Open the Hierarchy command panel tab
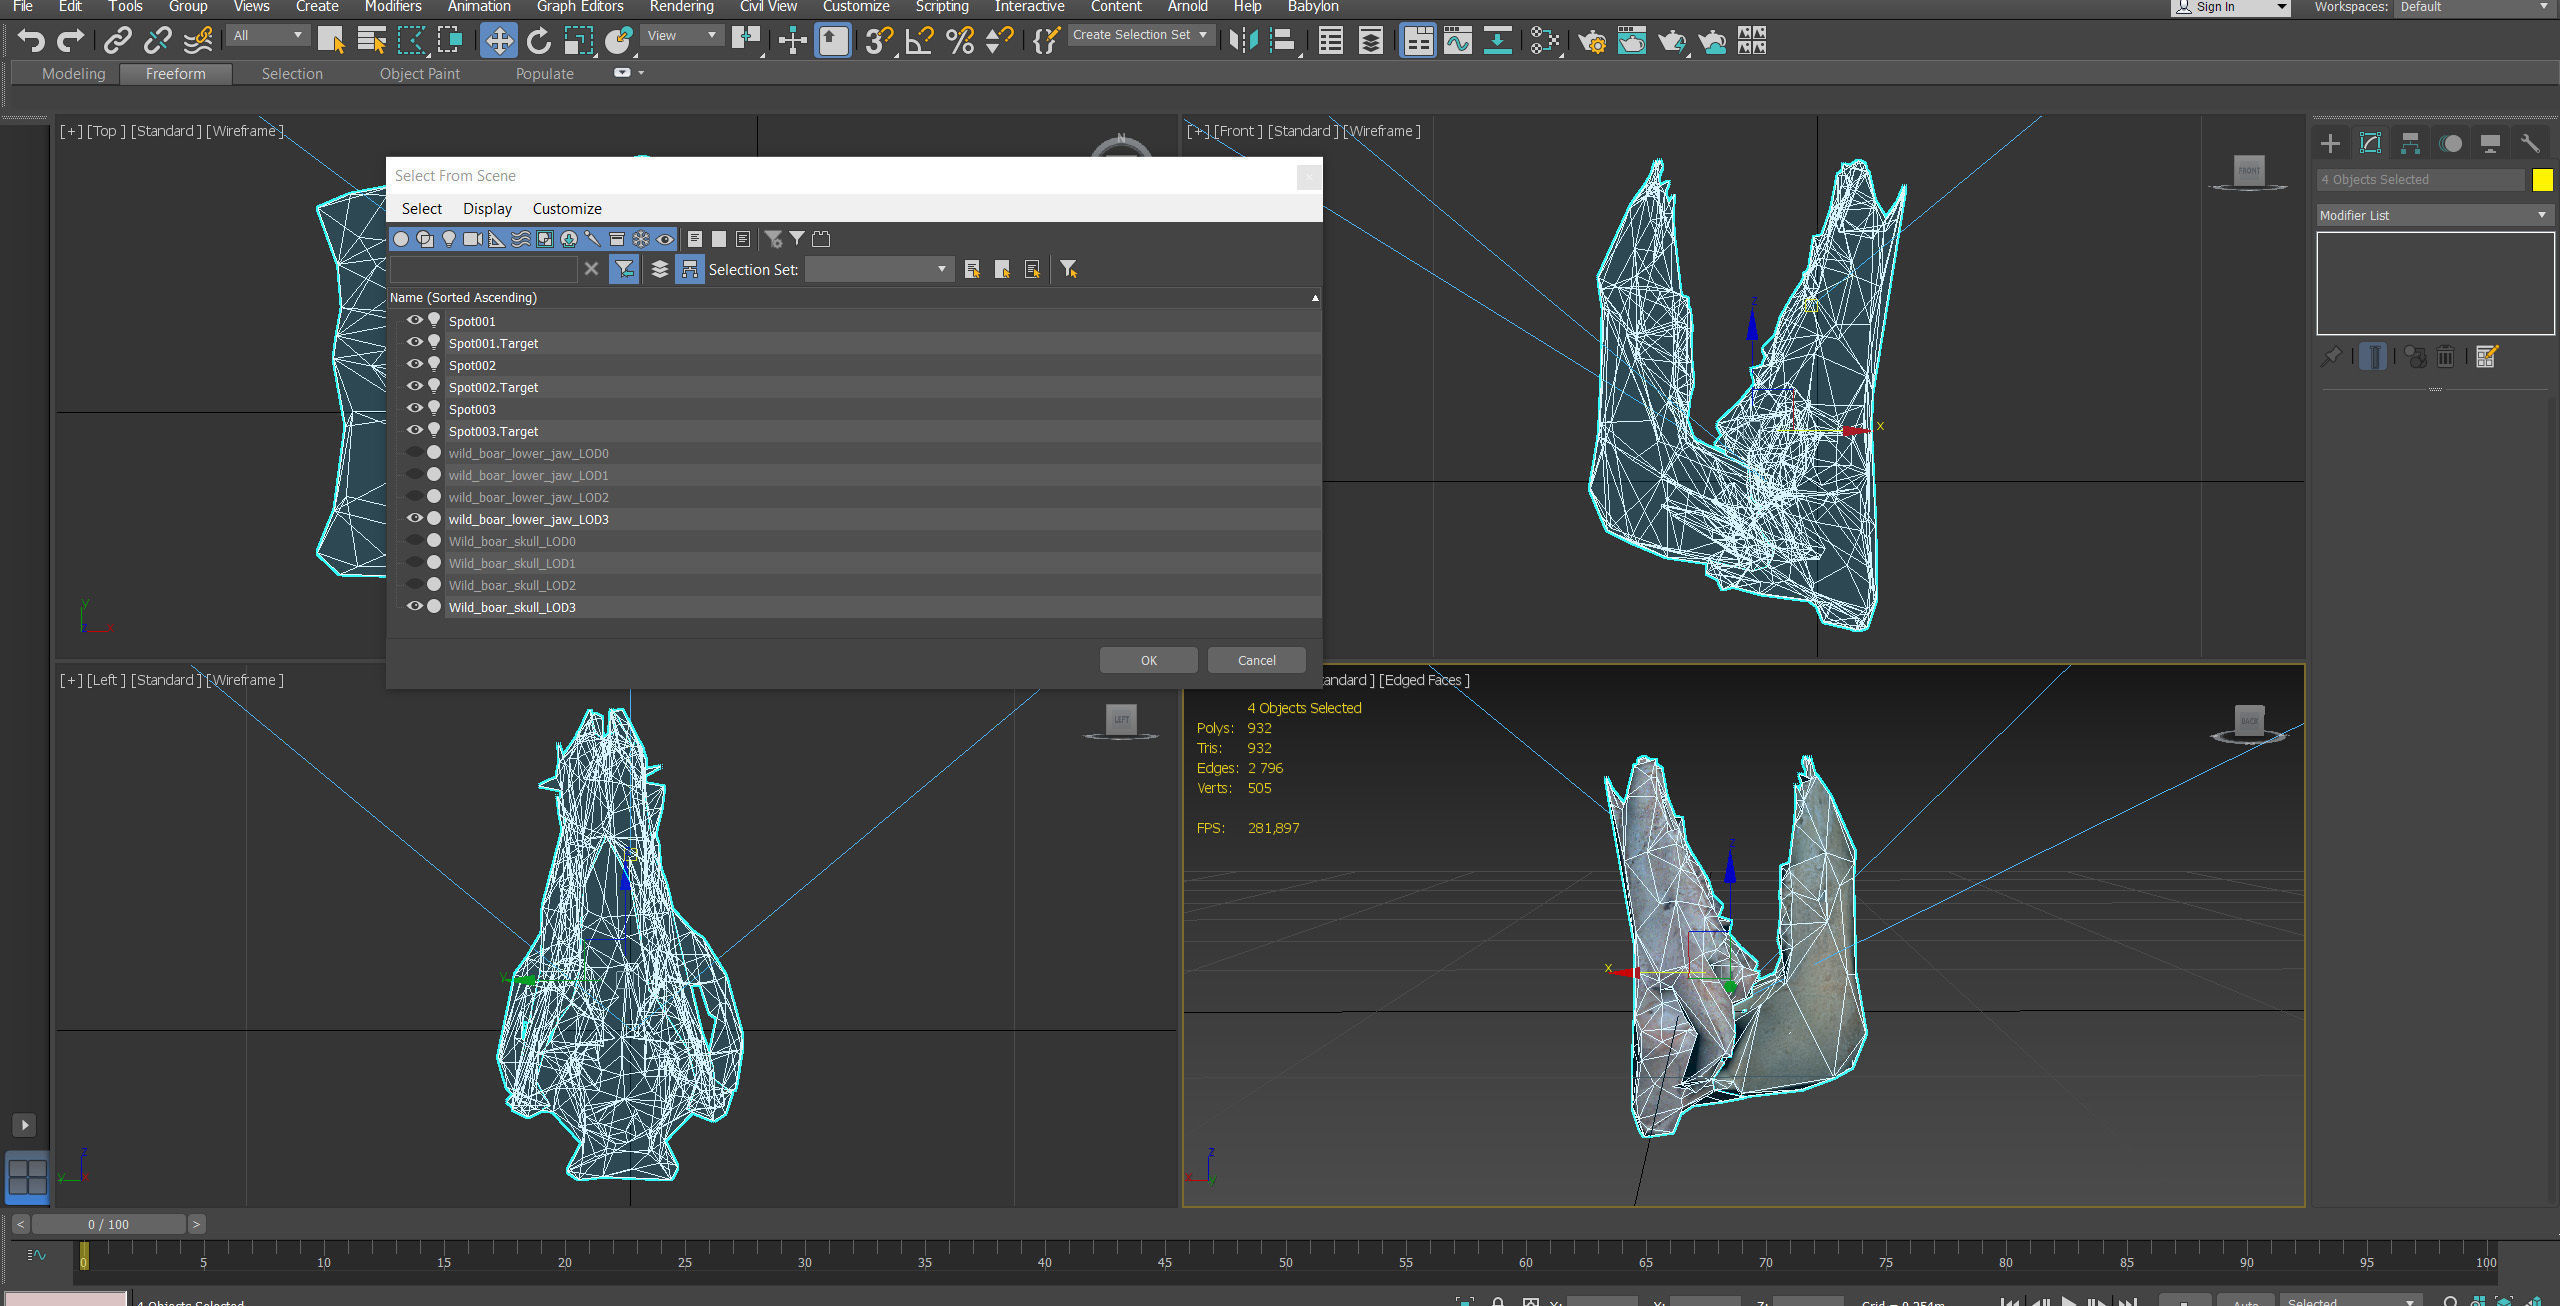The width and height of the screenshot is (2560, 1306). click(2410, 143)
